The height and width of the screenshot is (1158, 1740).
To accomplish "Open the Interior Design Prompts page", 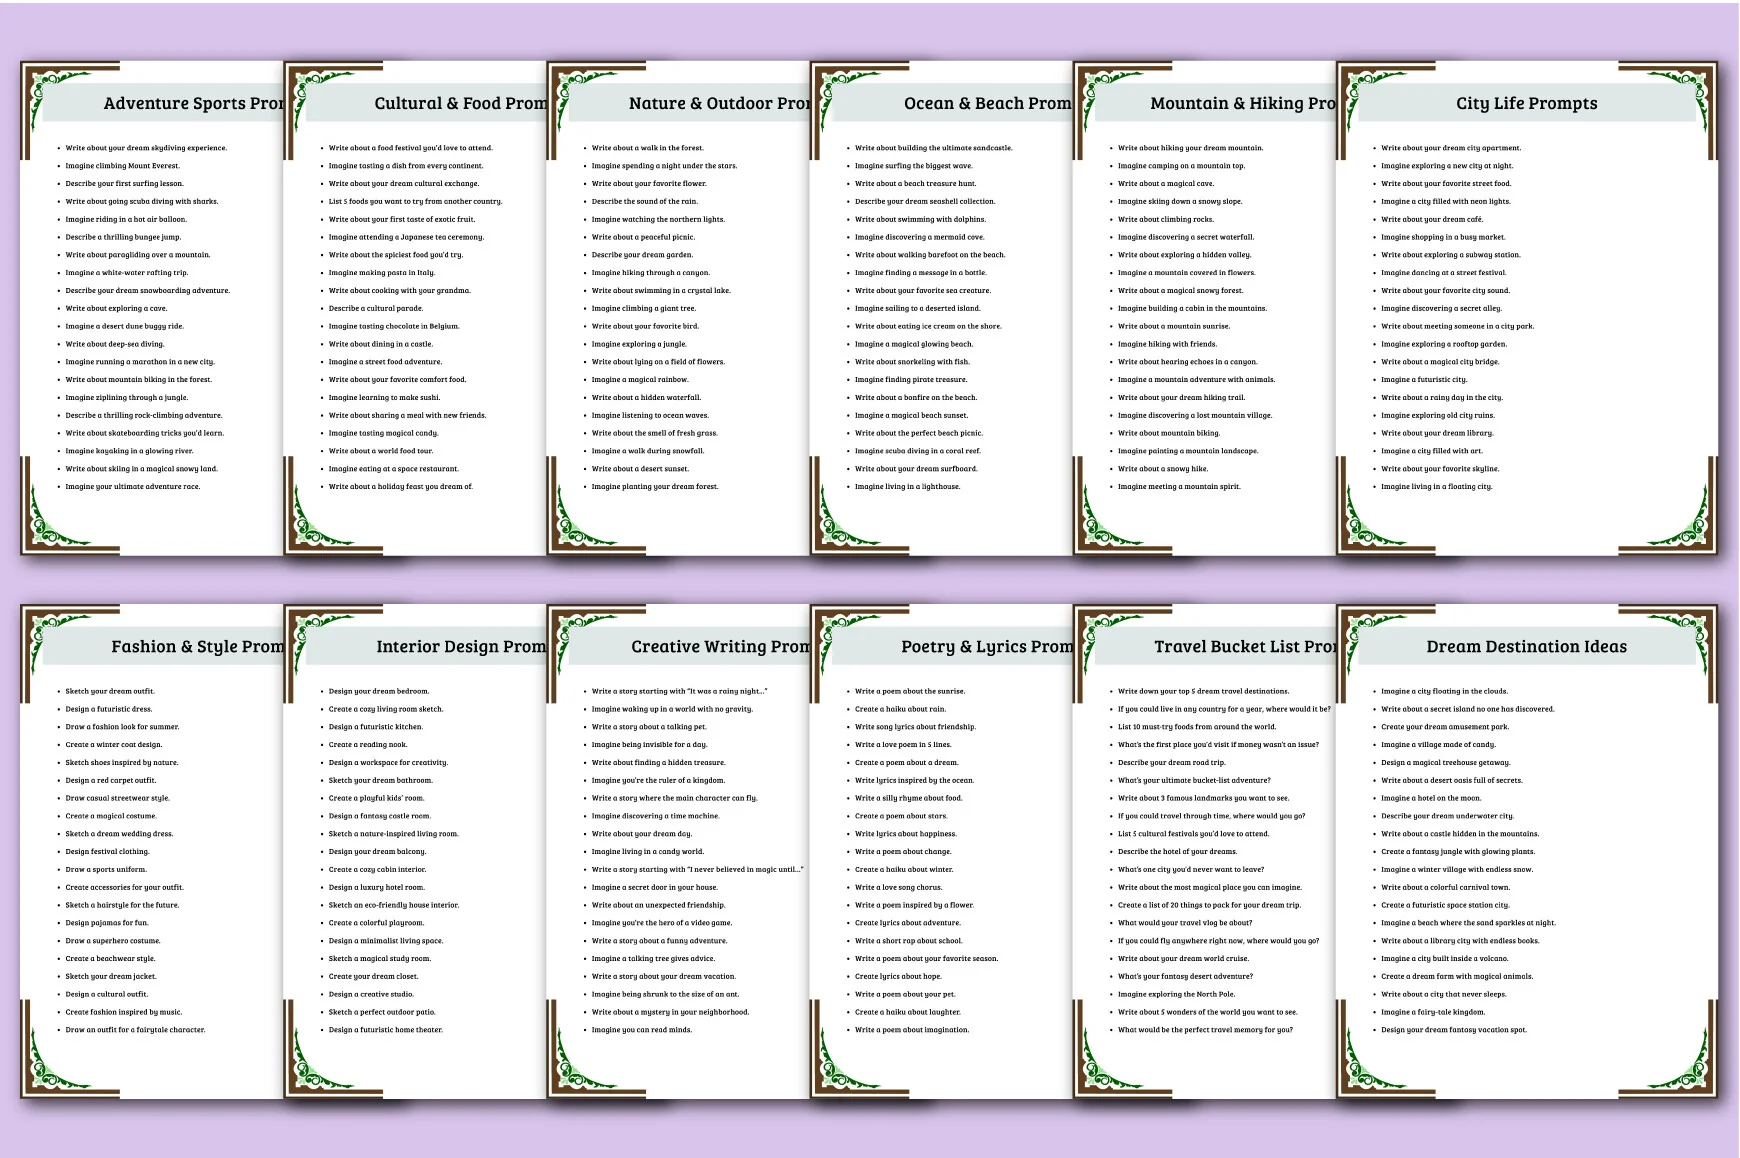I will [415, 851].
